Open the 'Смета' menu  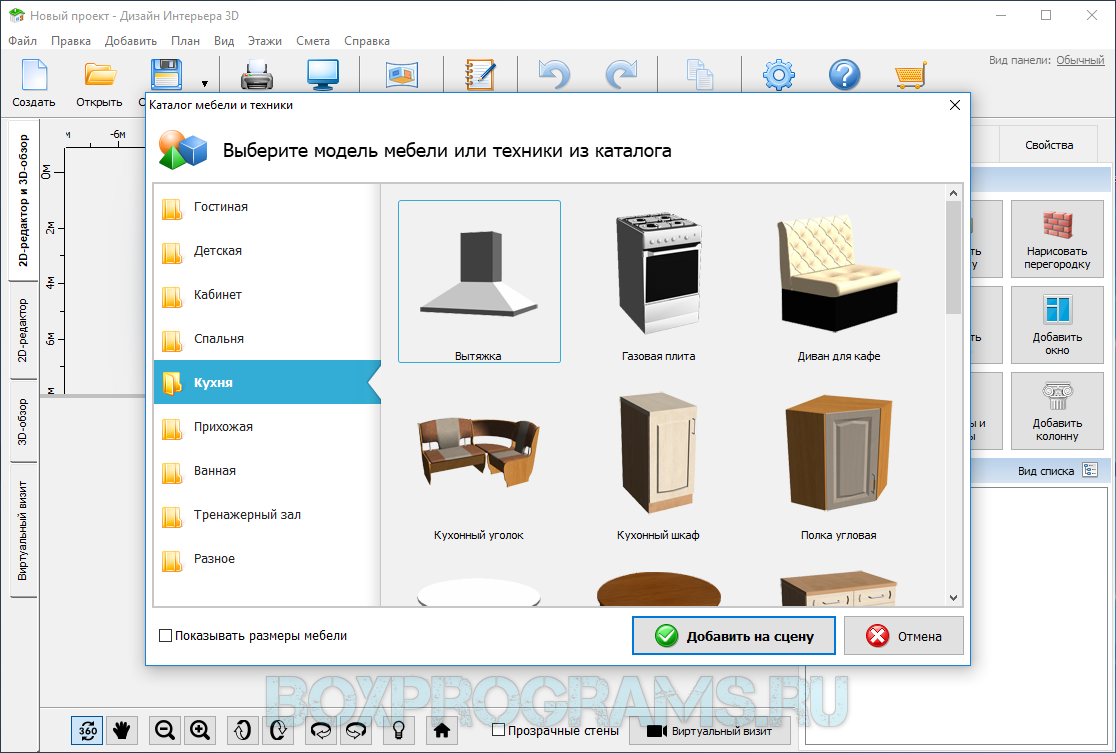pyautogui.click(x=313, y=41)
